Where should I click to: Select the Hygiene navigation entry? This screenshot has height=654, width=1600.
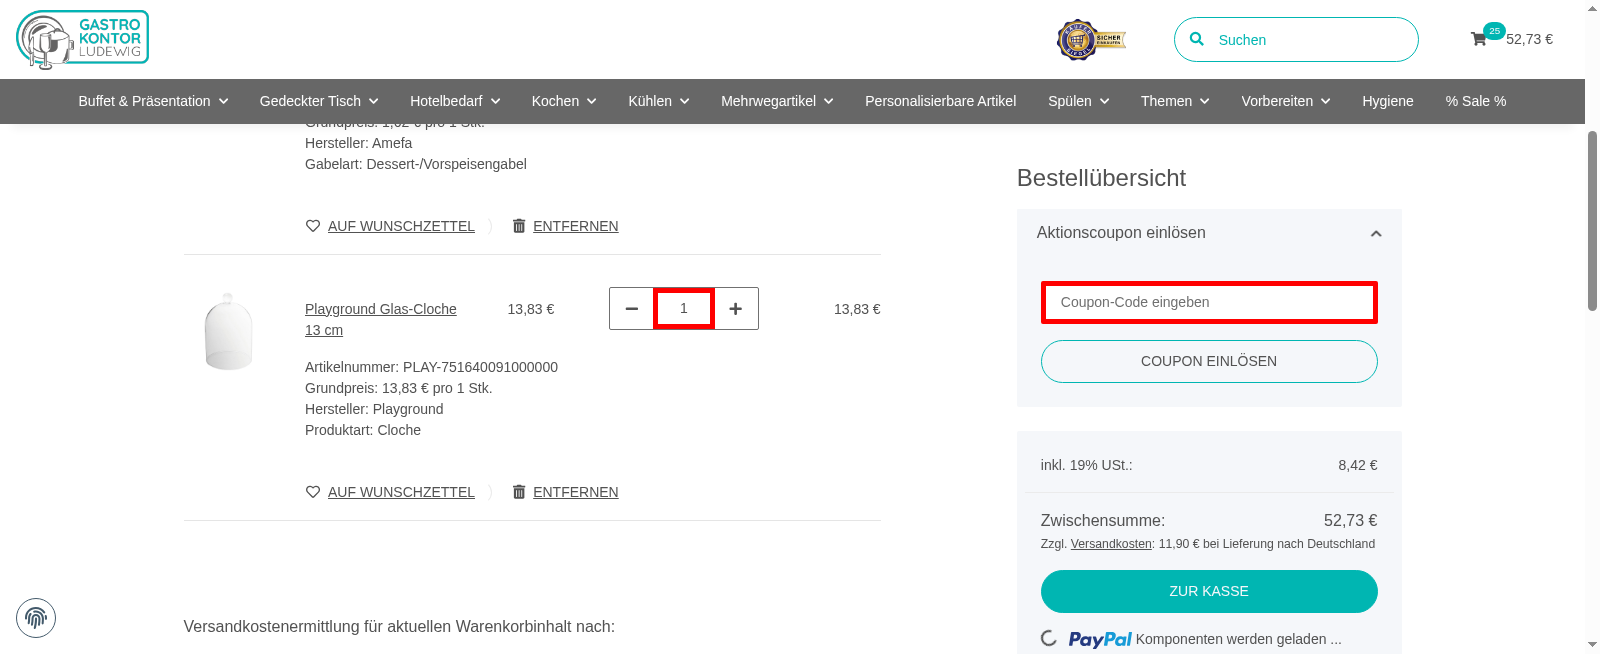1387,101
